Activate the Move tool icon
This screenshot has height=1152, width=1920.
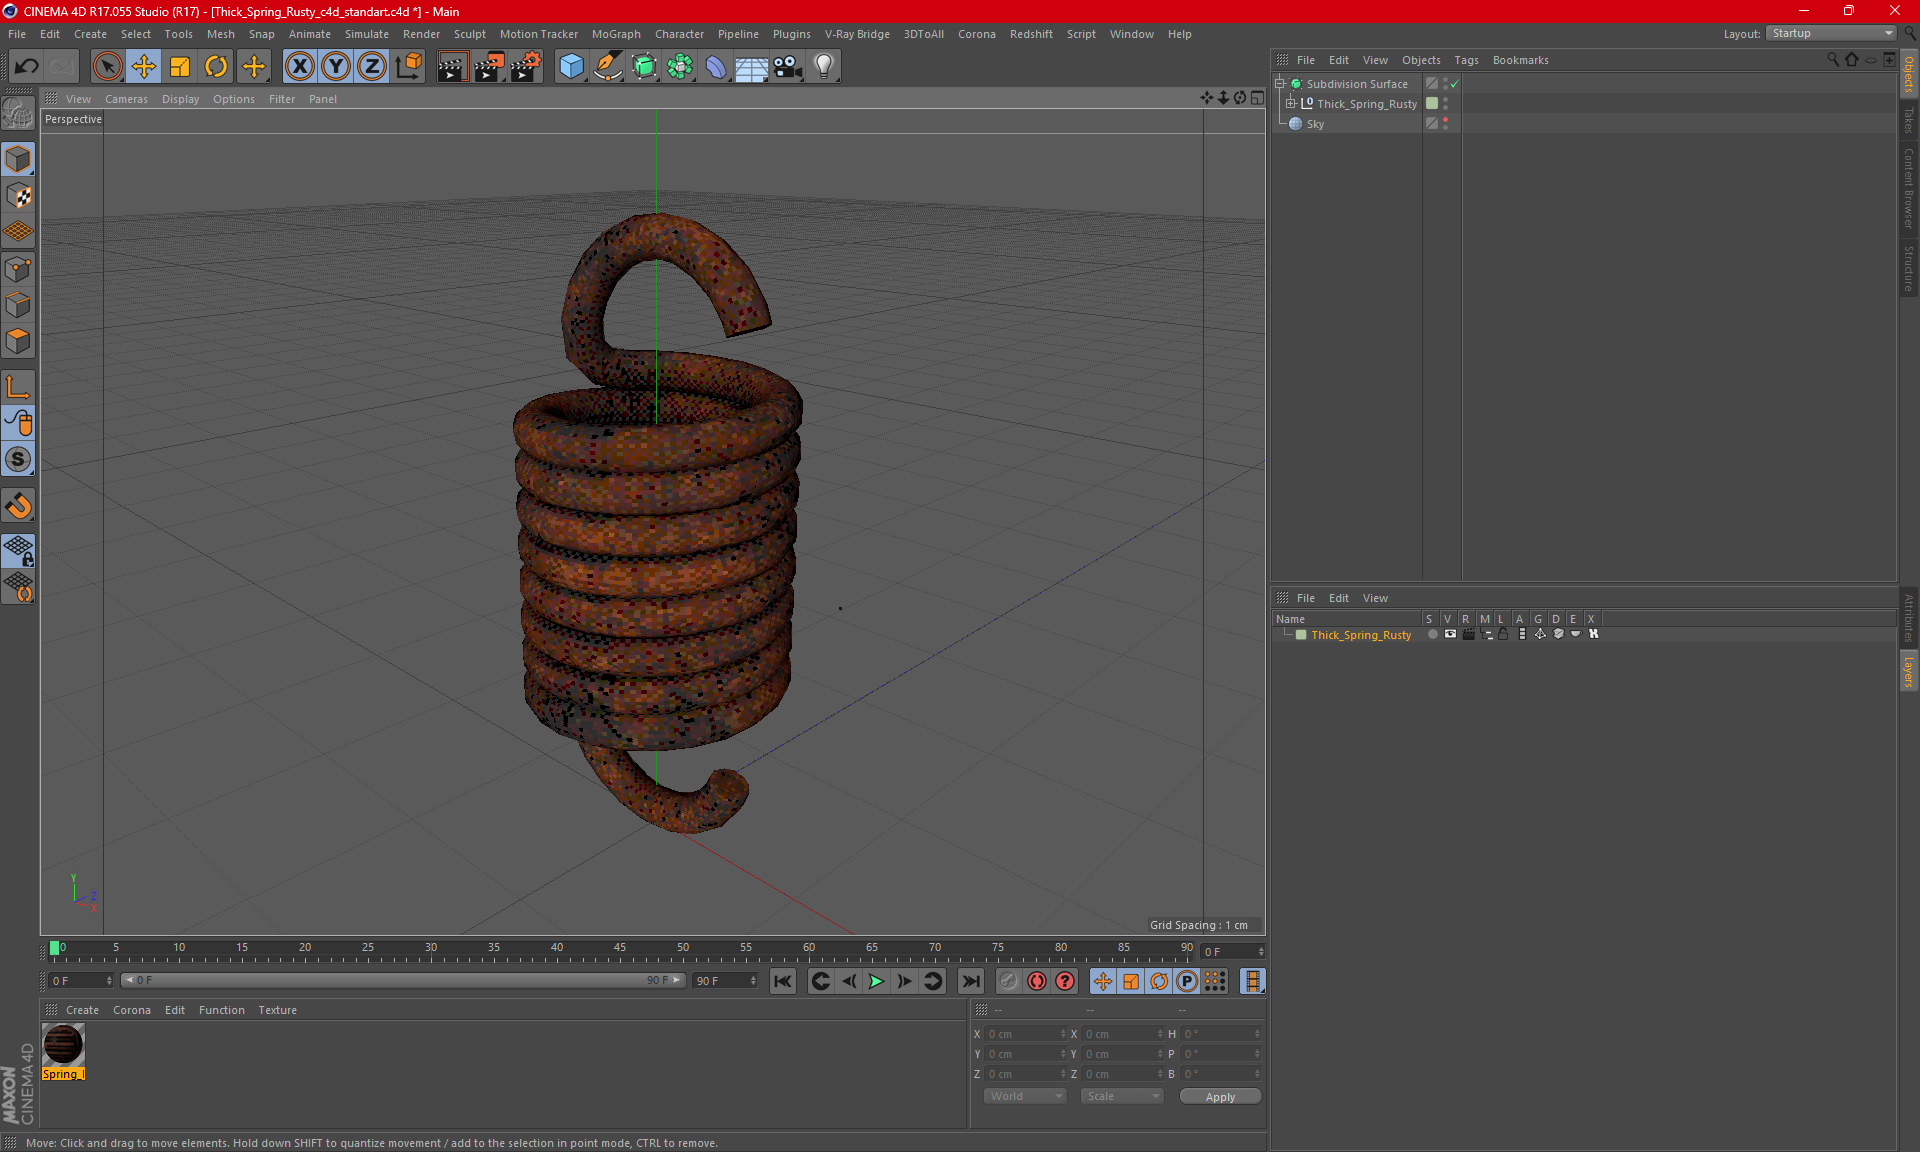click(x=144, y=67)
